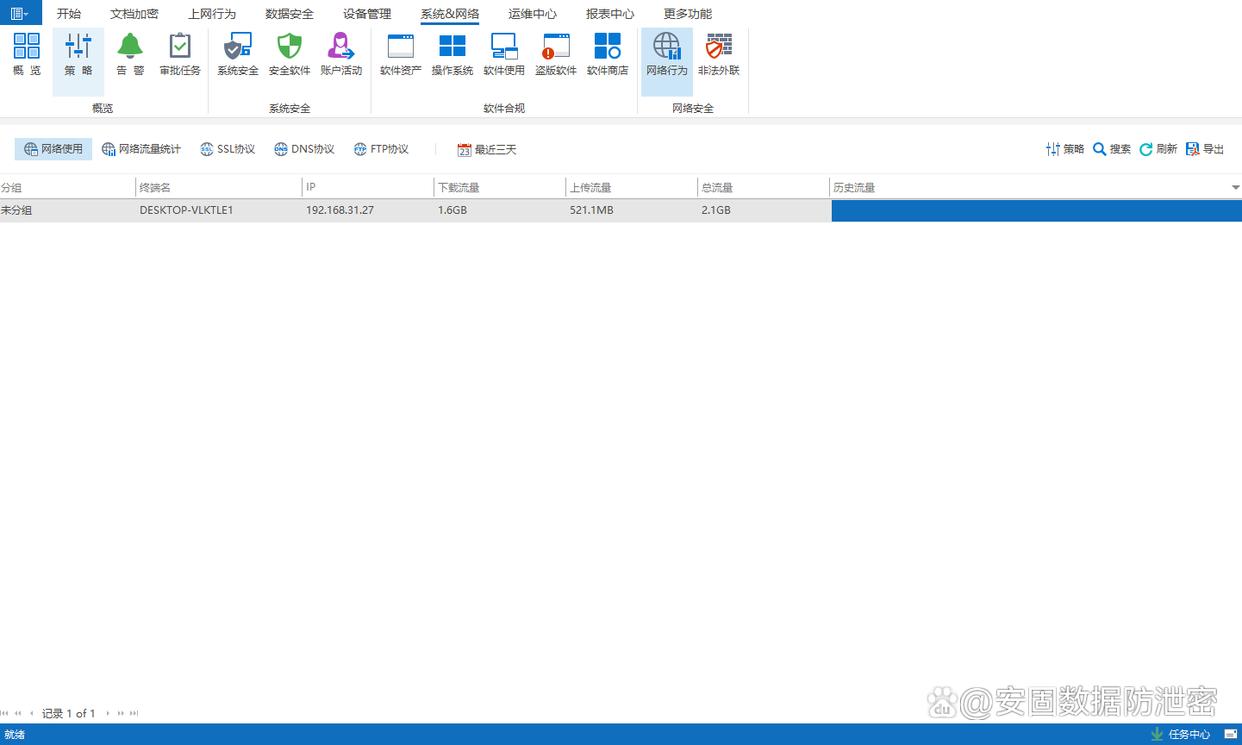
Task: Switch to the 上网行为 ribbon tab
Action: (x=212, y=14)
